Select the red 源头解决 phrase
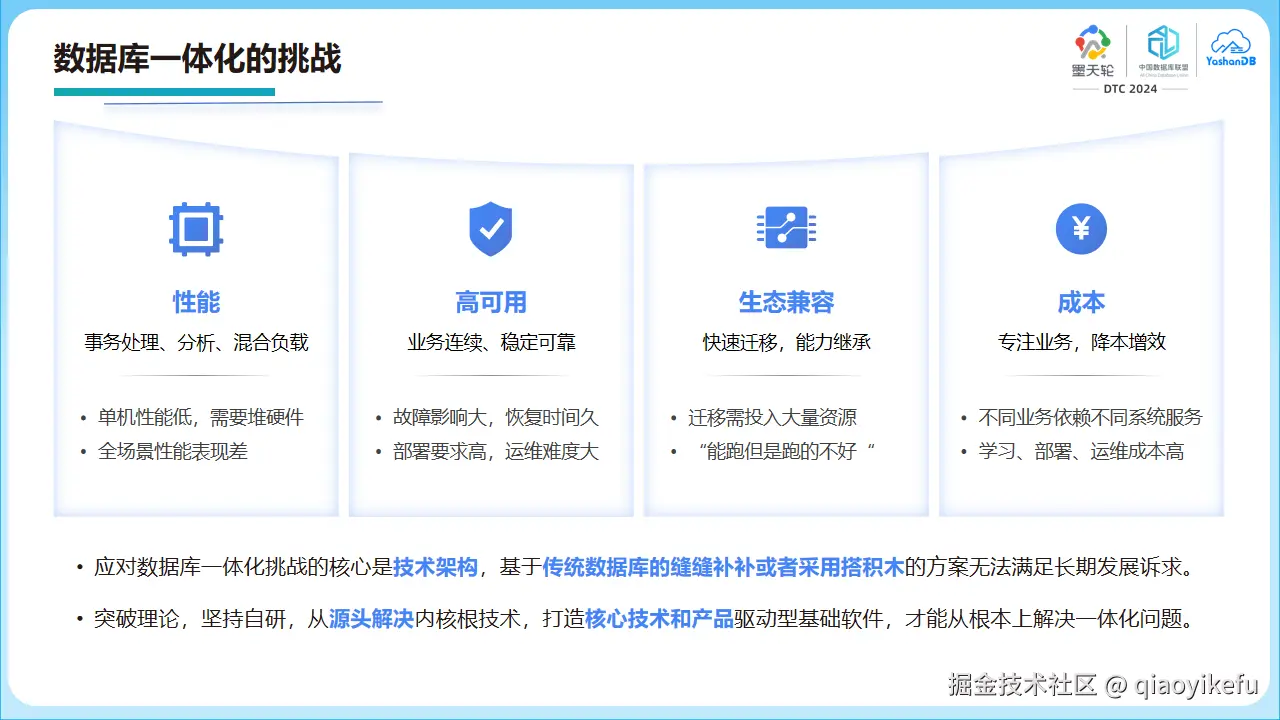The width and height of the screenshot is (1280, 720). tap(371, 618)
